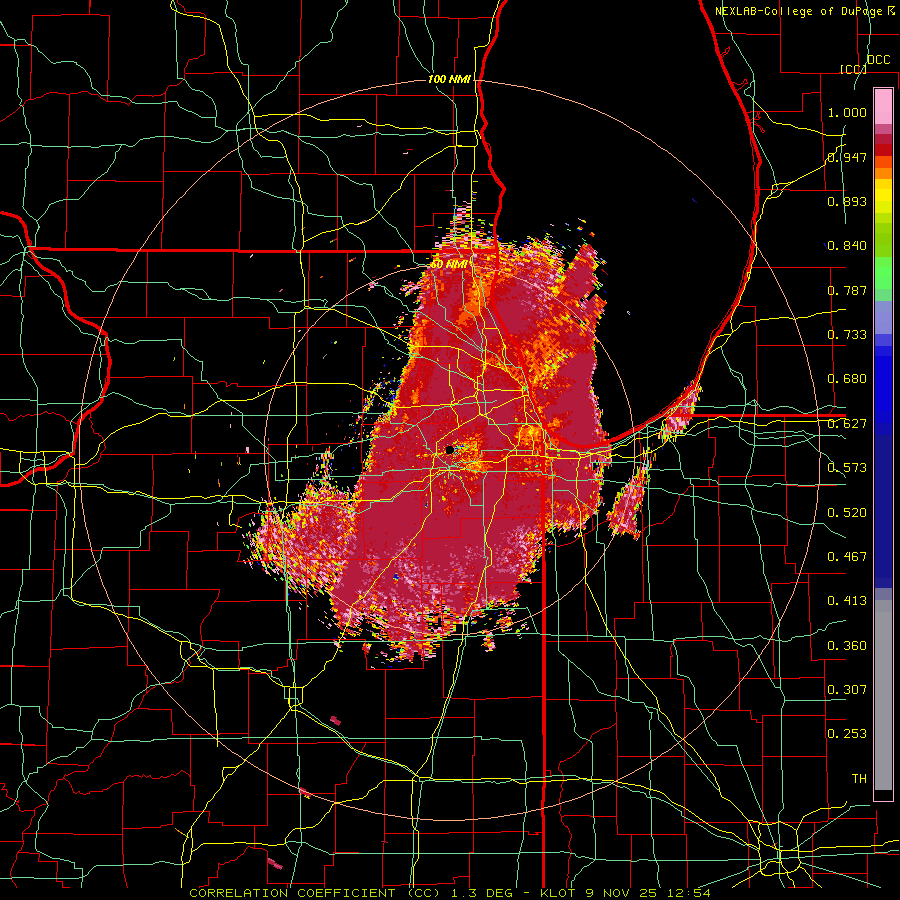
Task: Click the black KLOT radar site dot
Action: pos(449,450)
